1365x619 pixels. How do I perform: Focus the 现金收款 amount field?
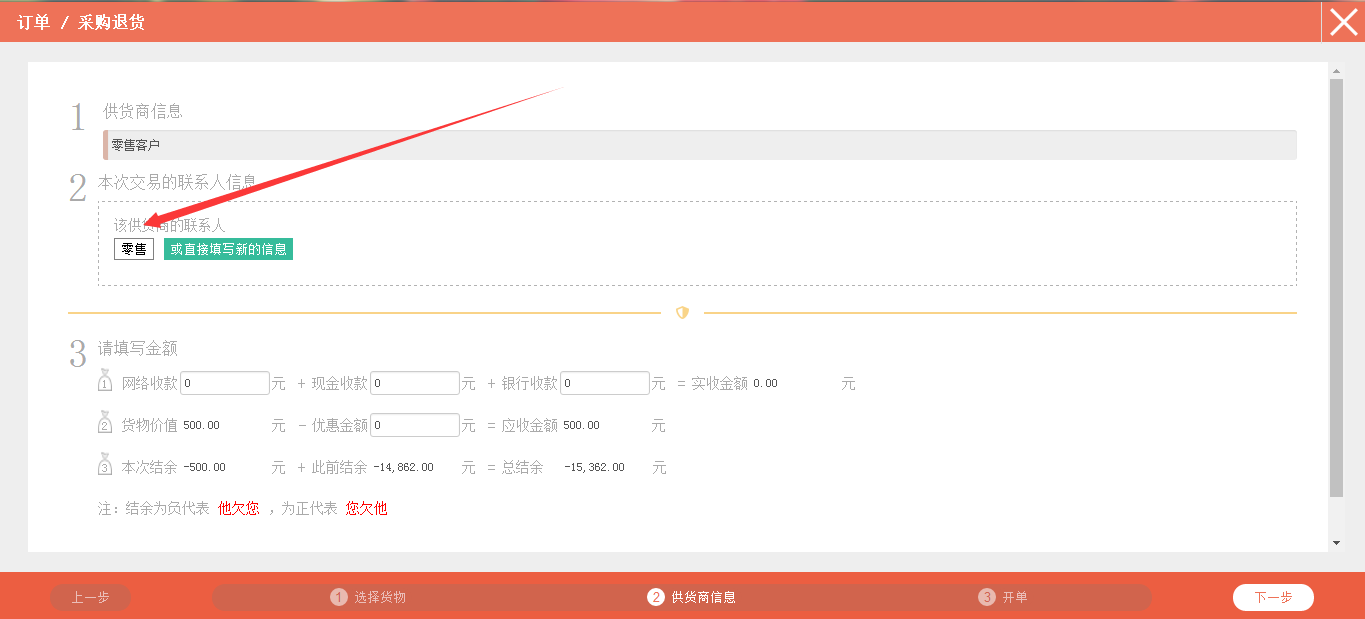click(415, 383)
